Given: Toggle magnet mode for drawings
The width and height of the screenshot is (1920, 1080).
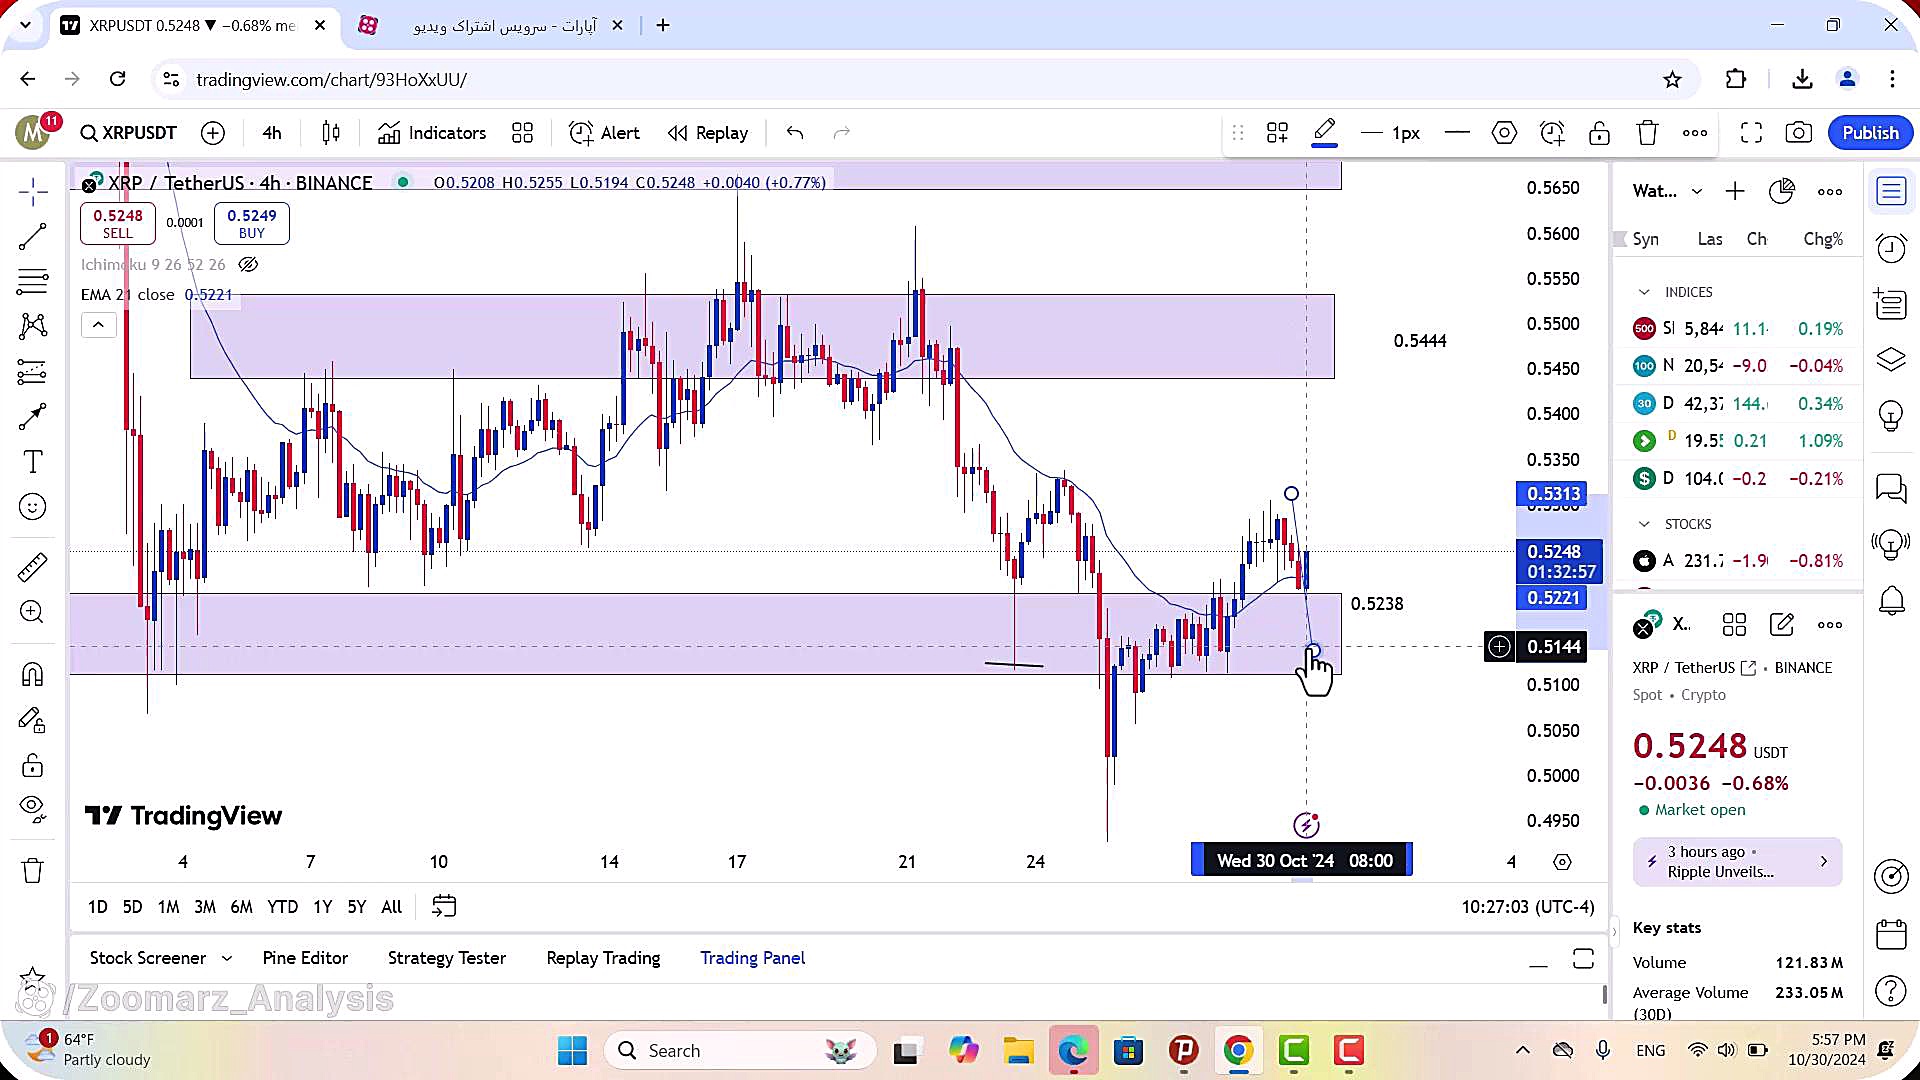Looking at the screenshot, I should click(x=33, y=675).
